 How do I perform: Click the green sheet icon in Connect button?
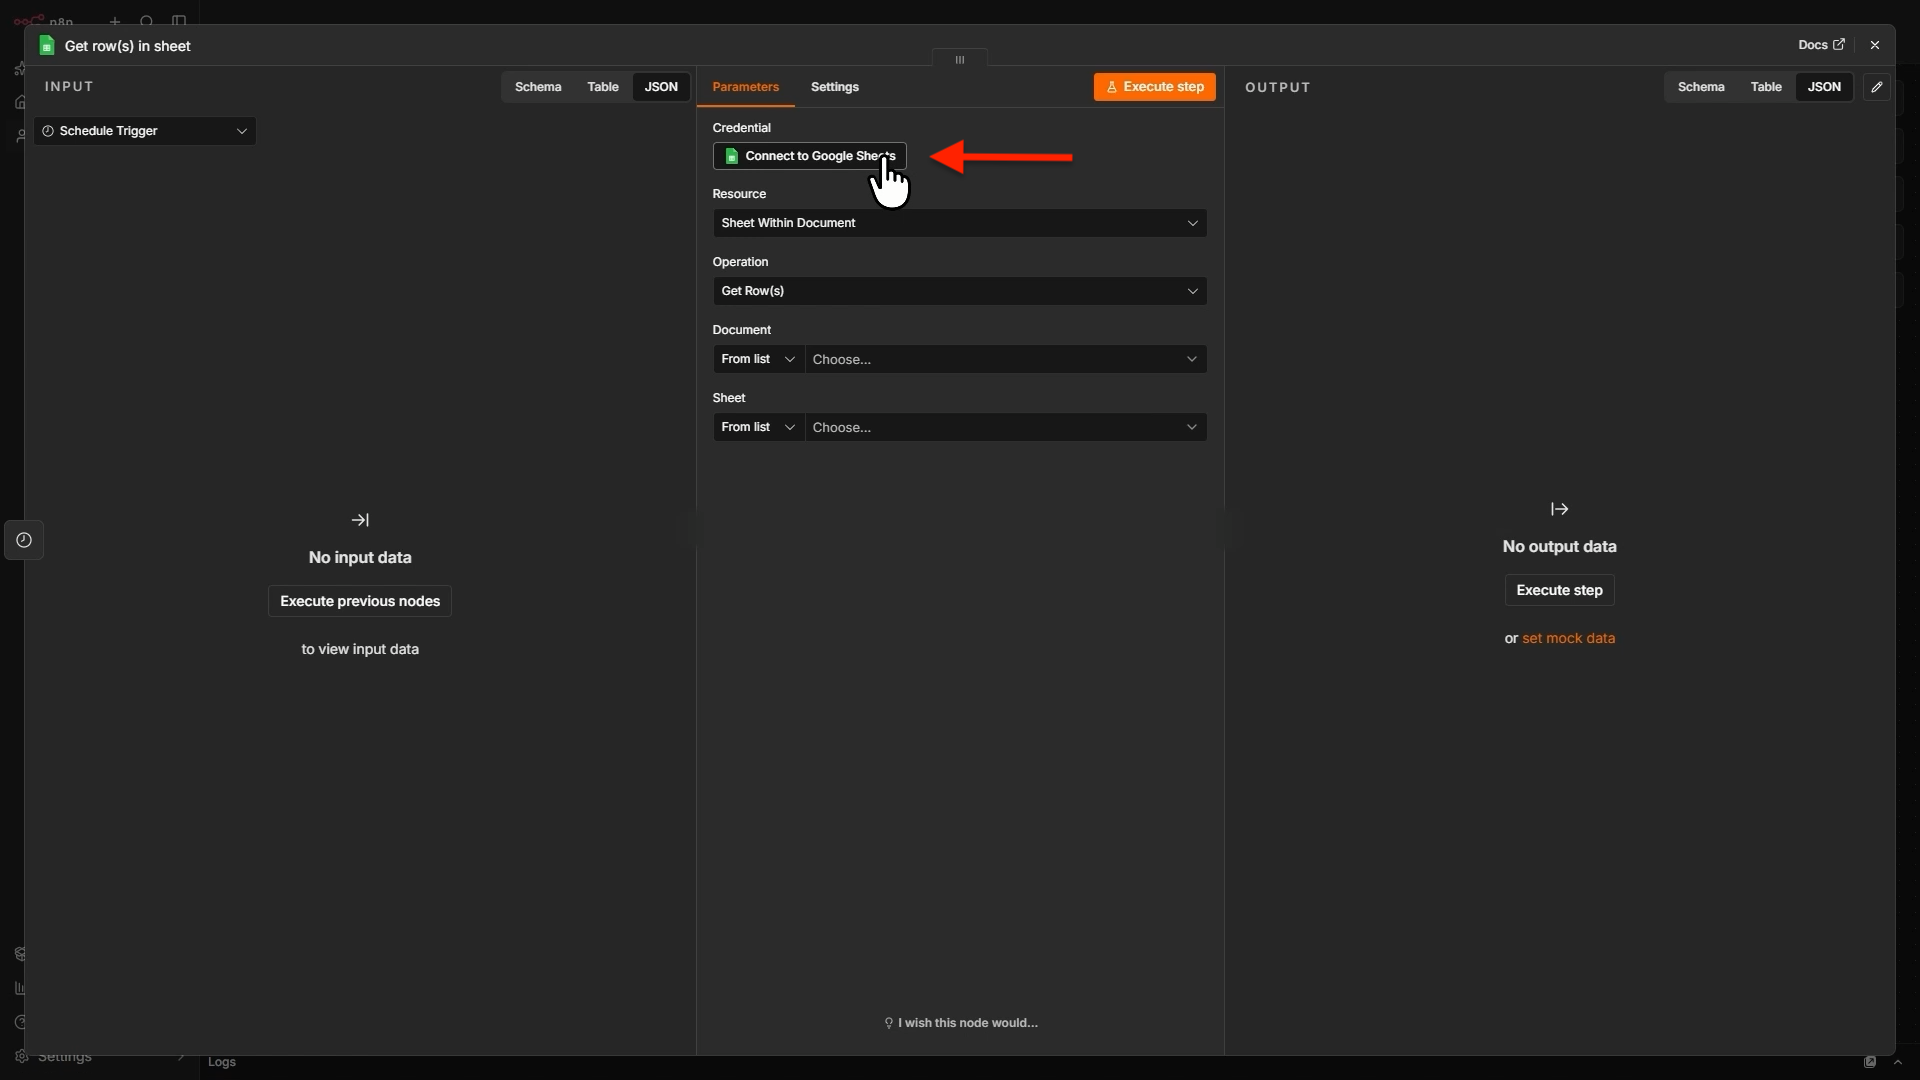pyautogui.click(x=731, y=156)
